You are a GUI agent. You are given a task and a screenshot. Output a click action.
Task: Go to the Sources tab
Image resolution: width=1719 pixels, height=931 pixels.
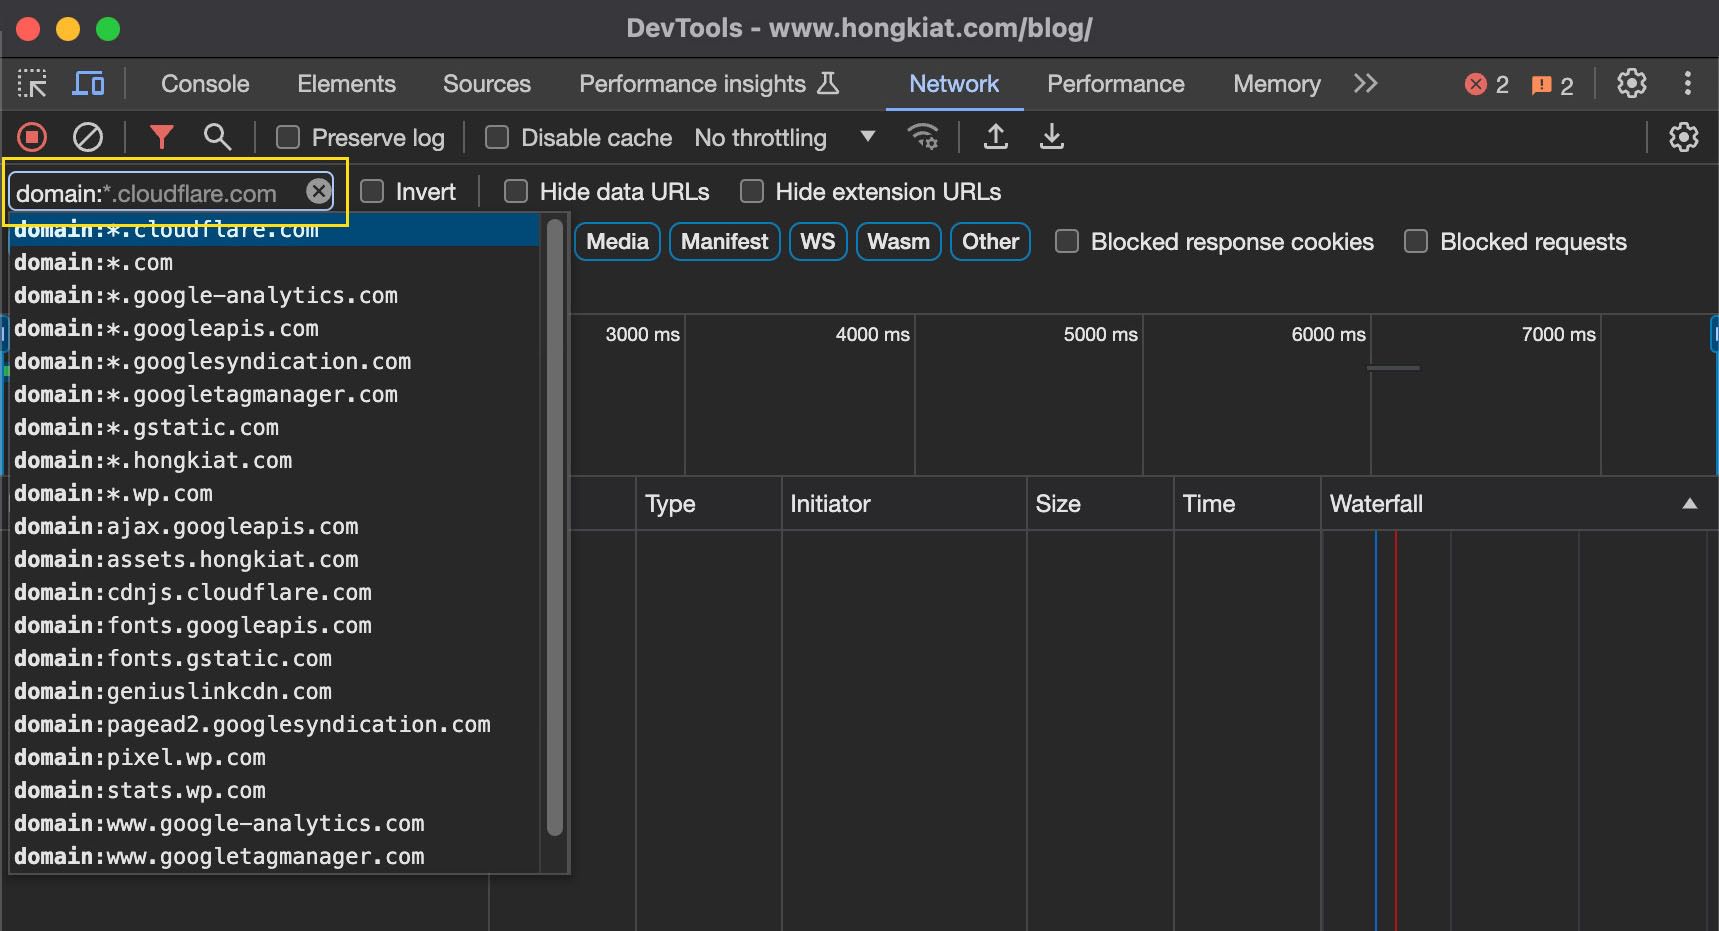click(487, 84)
